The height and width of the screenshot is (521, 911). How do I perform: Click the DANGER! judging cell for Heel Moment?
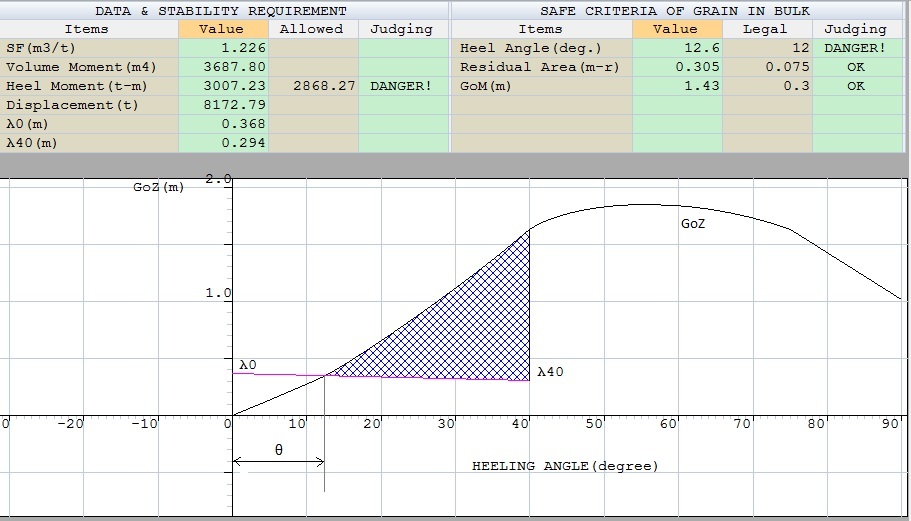click(402, 86)
